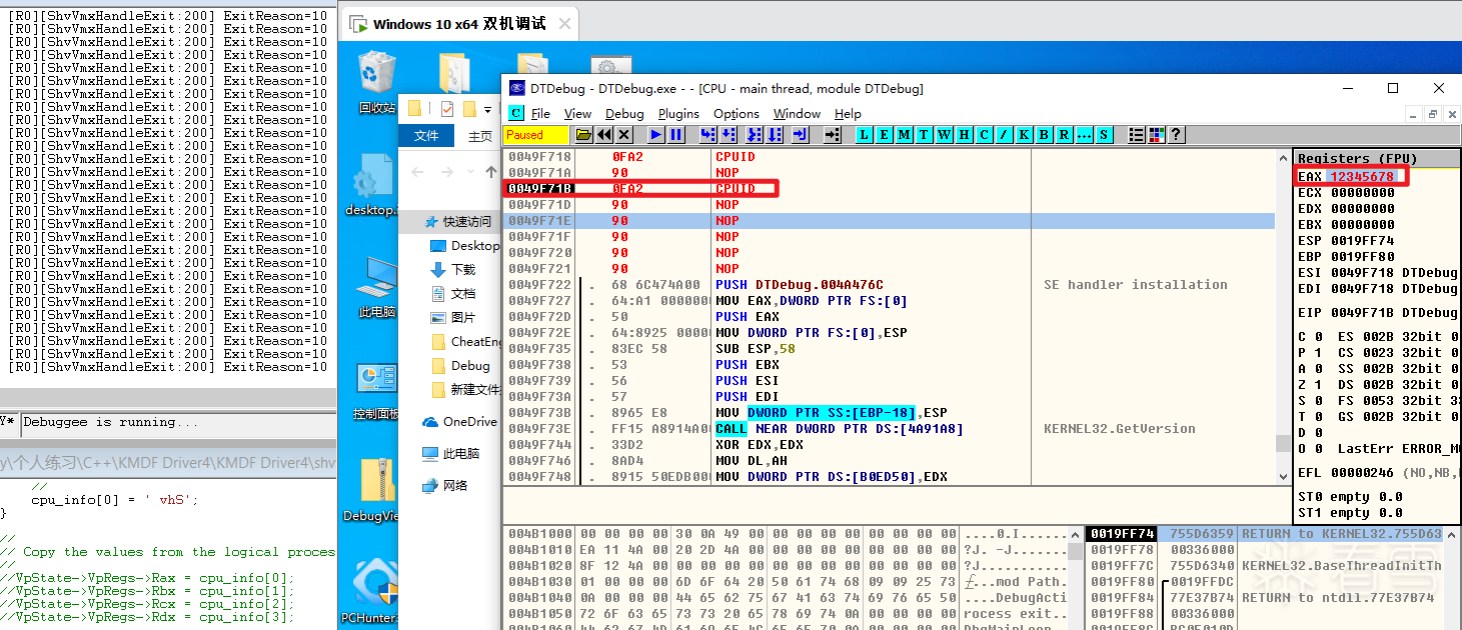Click the CPU window C icon beside File
Screen dimensions: 1462x630
(x=515, y=113)
